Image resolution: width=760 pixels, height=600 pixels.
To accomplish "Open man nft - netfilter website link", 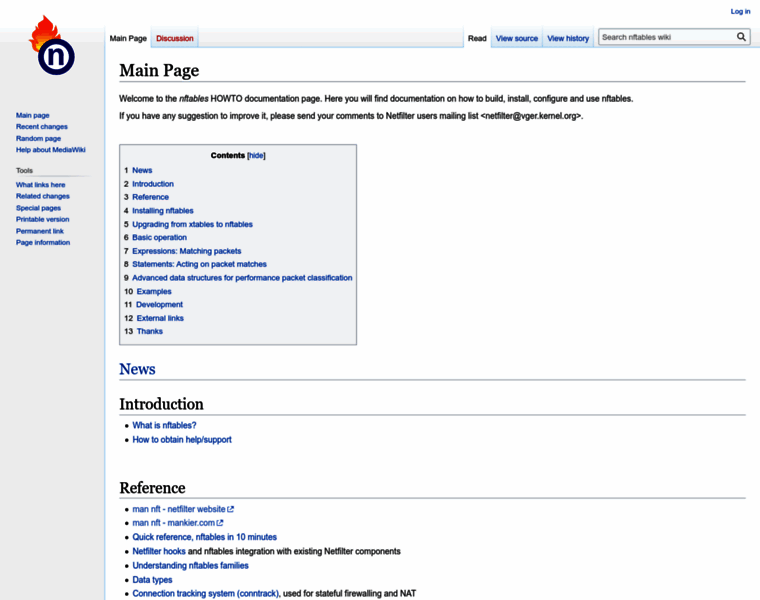I will tap(179, 509).
